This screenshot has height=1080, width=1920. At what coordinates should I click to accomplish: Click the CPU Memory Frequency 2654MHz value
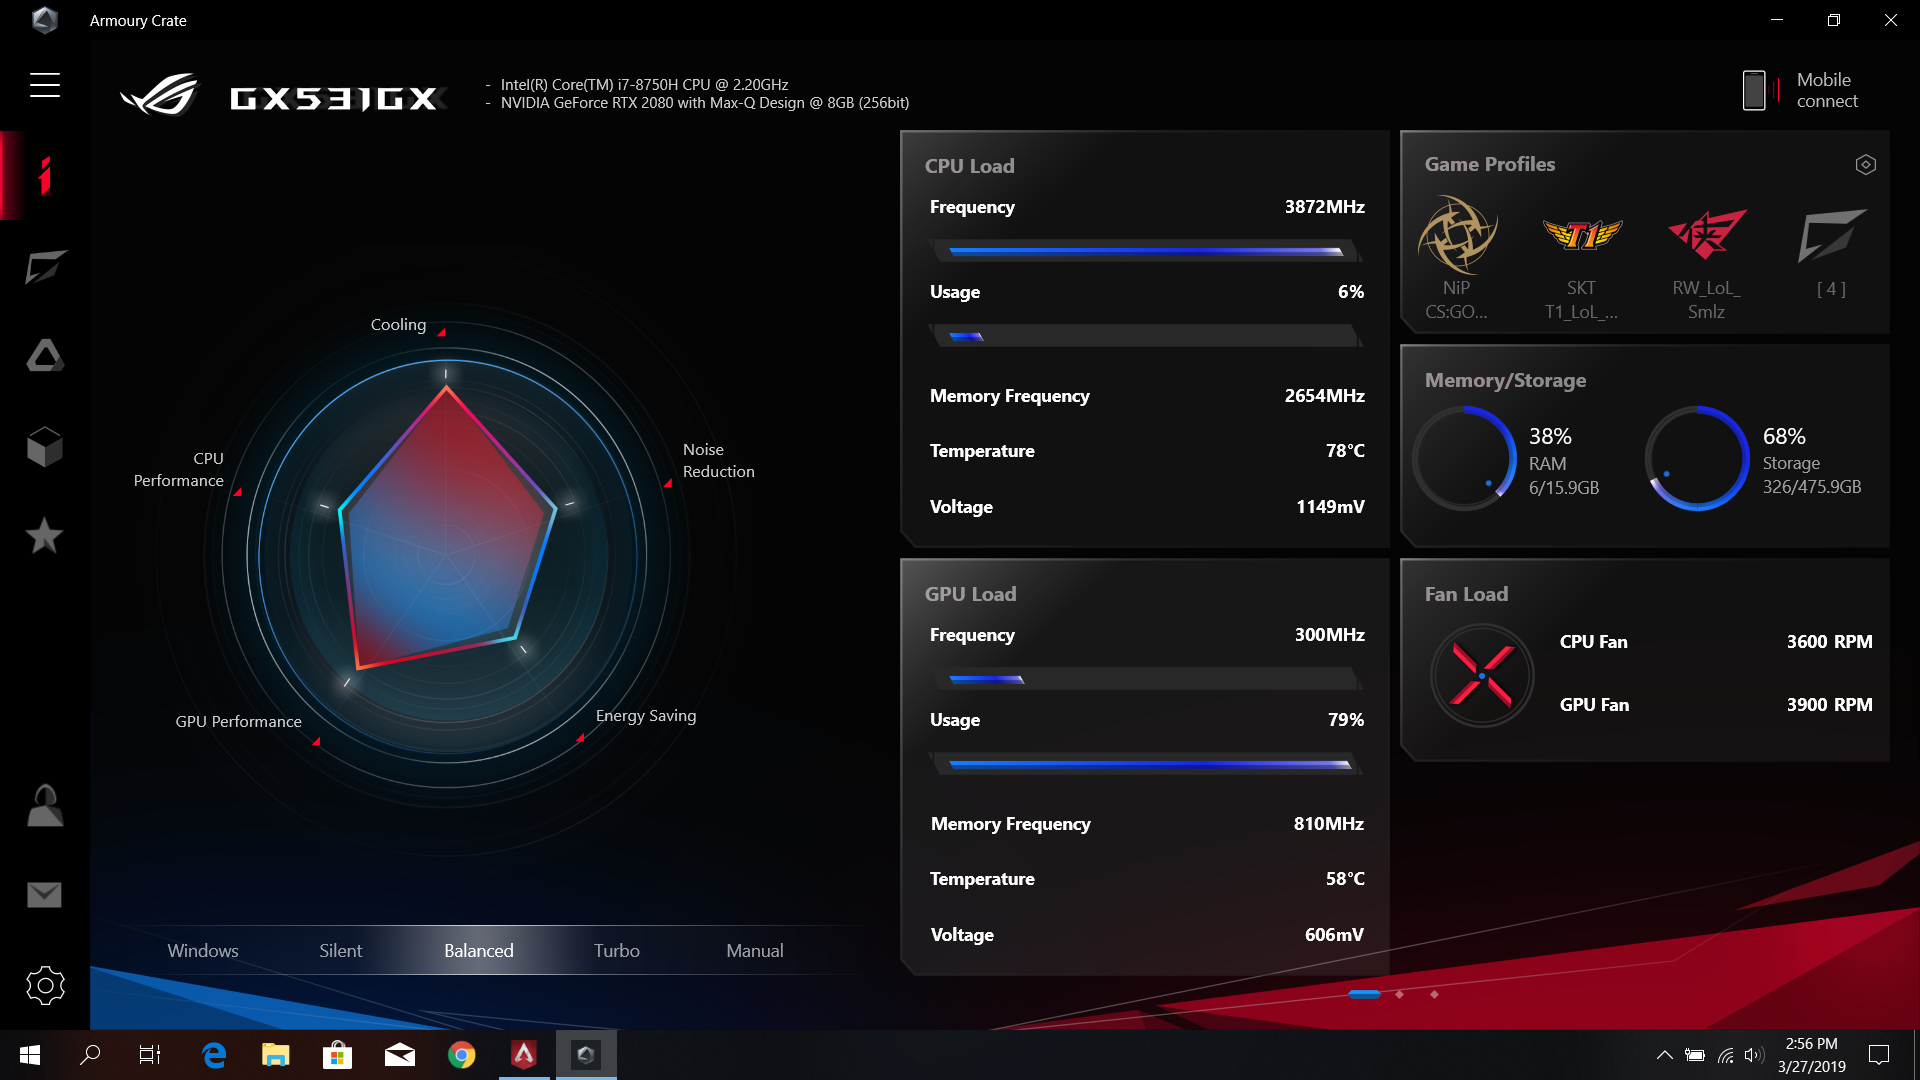pyautogui.click(x=1324, y=396)
